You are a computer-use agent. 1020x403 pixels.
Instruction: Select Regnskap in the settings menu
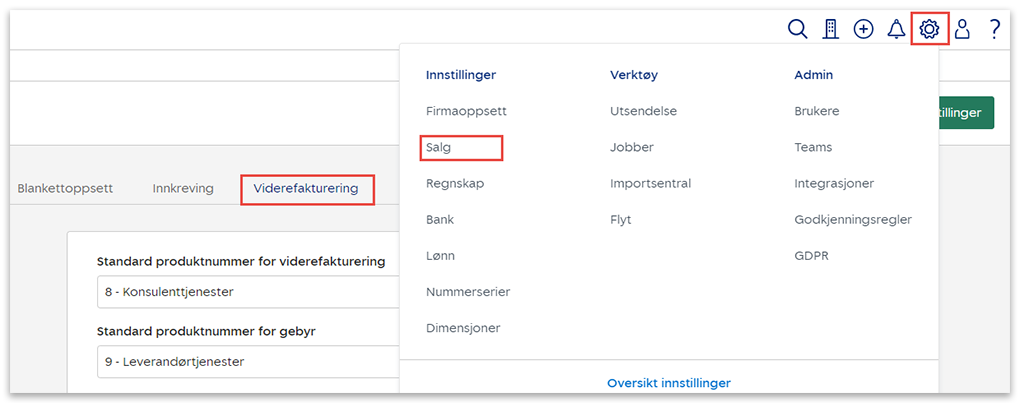click(x=455, y=184)
